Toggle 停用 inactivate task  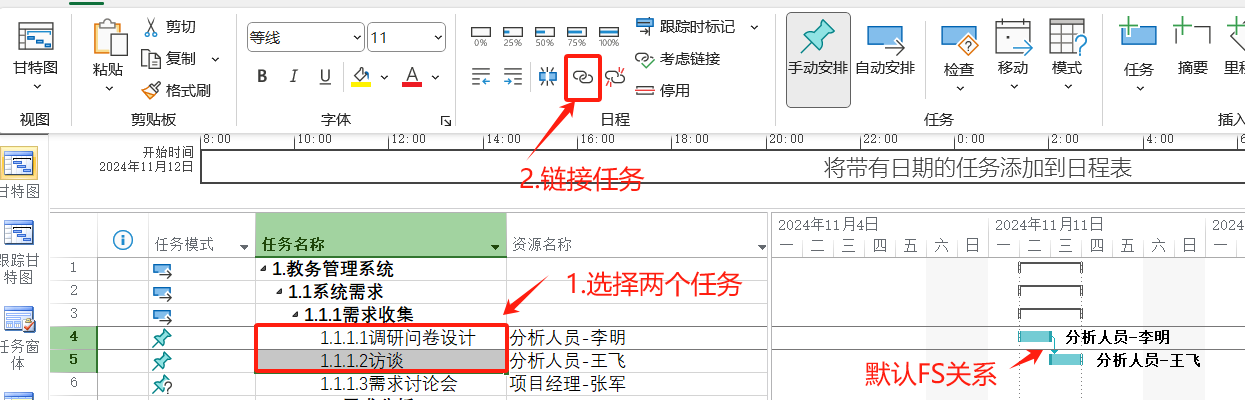coord(663,90)
